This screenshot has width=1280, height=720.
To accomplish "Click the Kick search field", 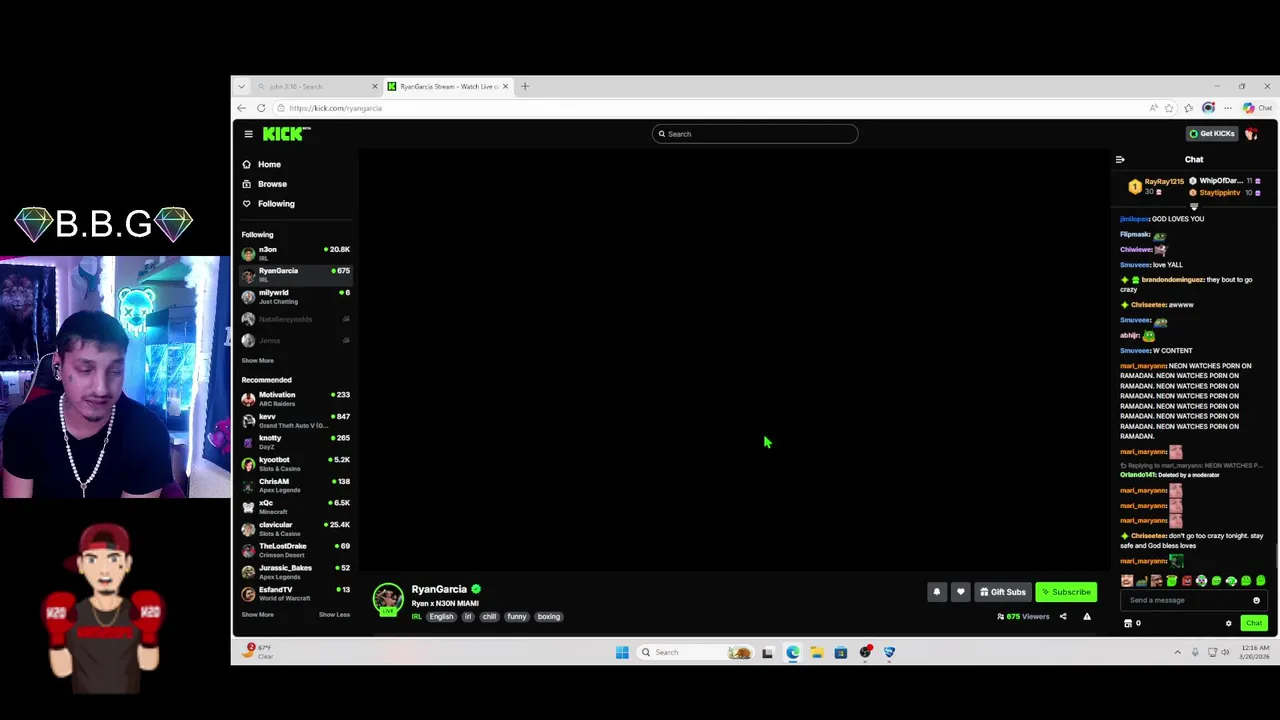I will pyautogui.click(x=755, y=134).
